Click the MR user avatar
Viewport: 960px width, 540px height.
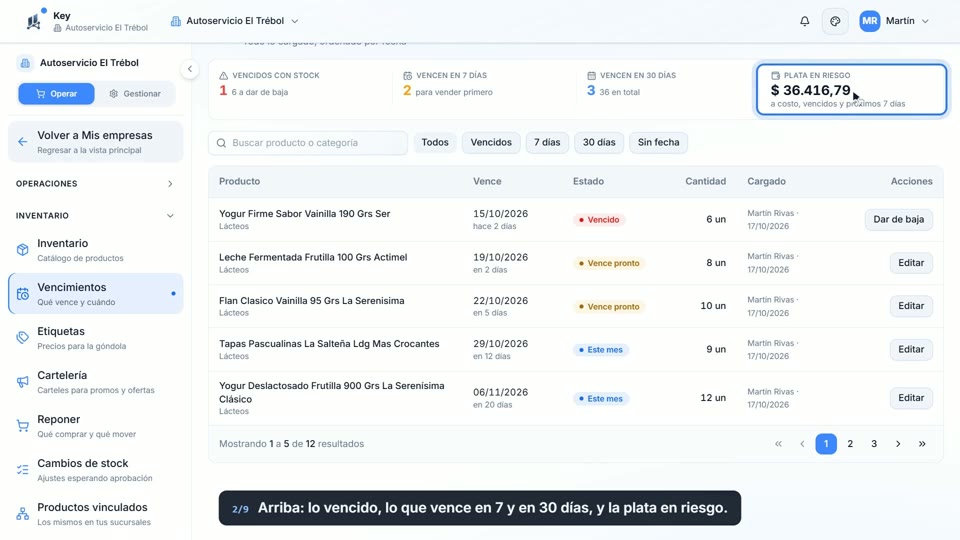click(869, 21)
